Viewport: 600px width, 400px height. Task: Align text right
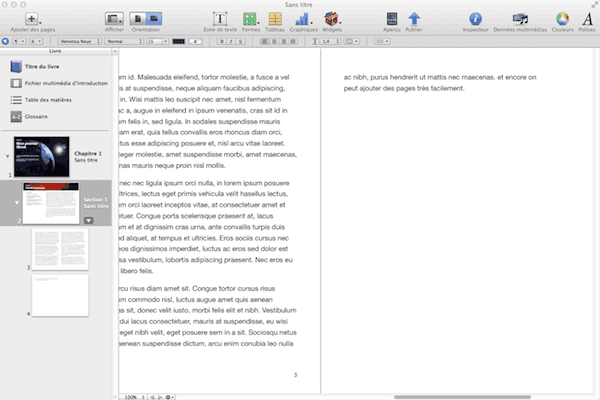click(x=284, y=41)
